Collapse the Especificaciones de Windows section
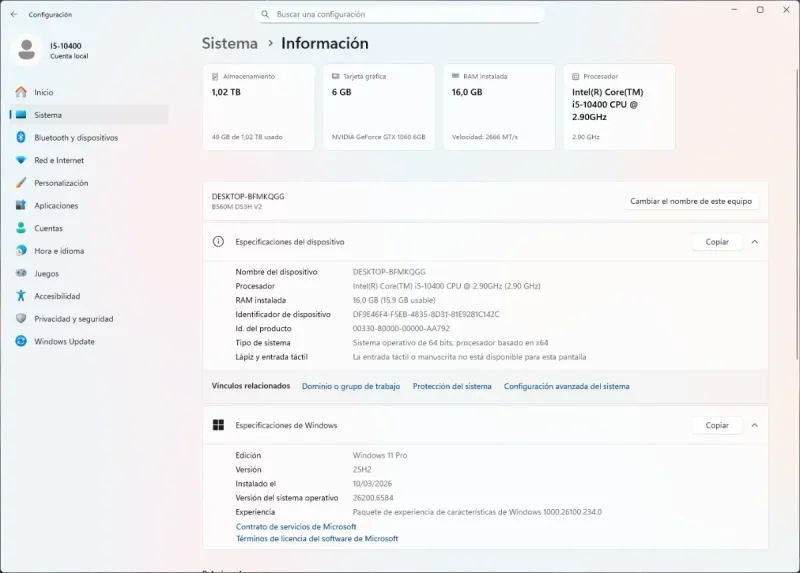800x573 pixels. [755, 425]
